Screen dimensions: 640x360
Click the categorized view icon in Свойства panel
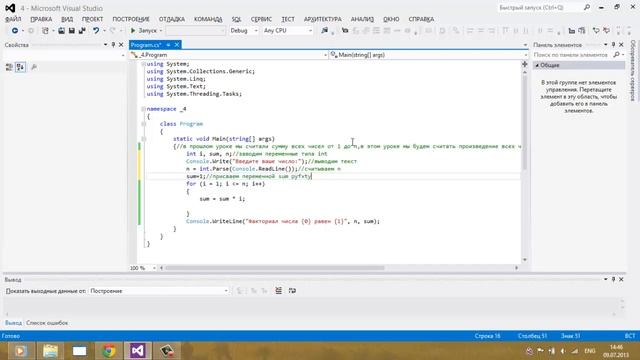pyautogui.click(x=9, y=67)
